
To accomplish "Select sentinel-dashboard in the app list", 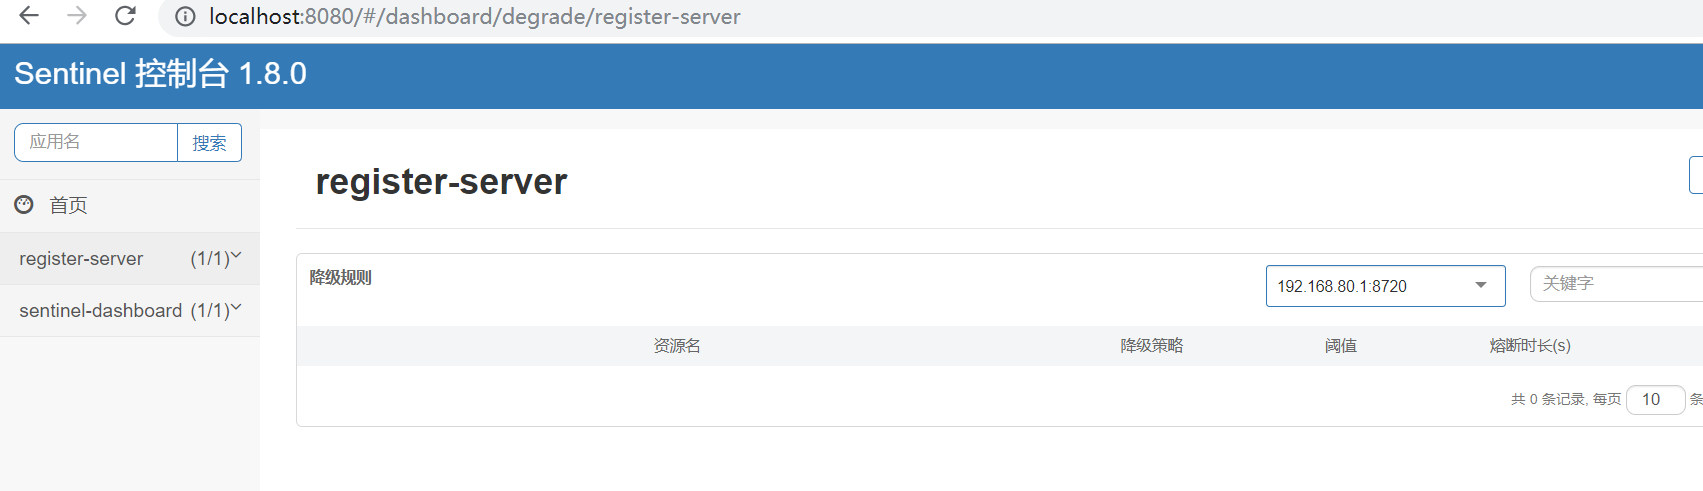I will point(101,311).
